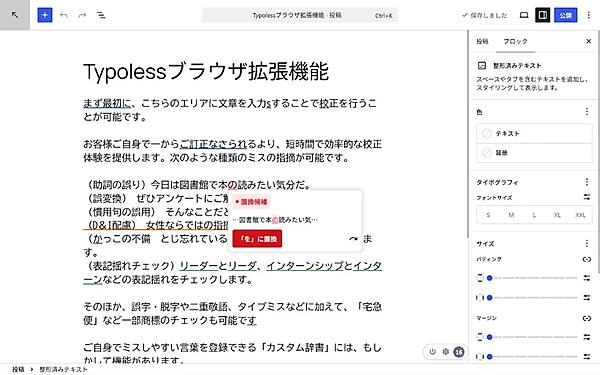Click the underlined word インターンシップ
The height and width of the screenshot is (375, 600).
click(305, 266)
